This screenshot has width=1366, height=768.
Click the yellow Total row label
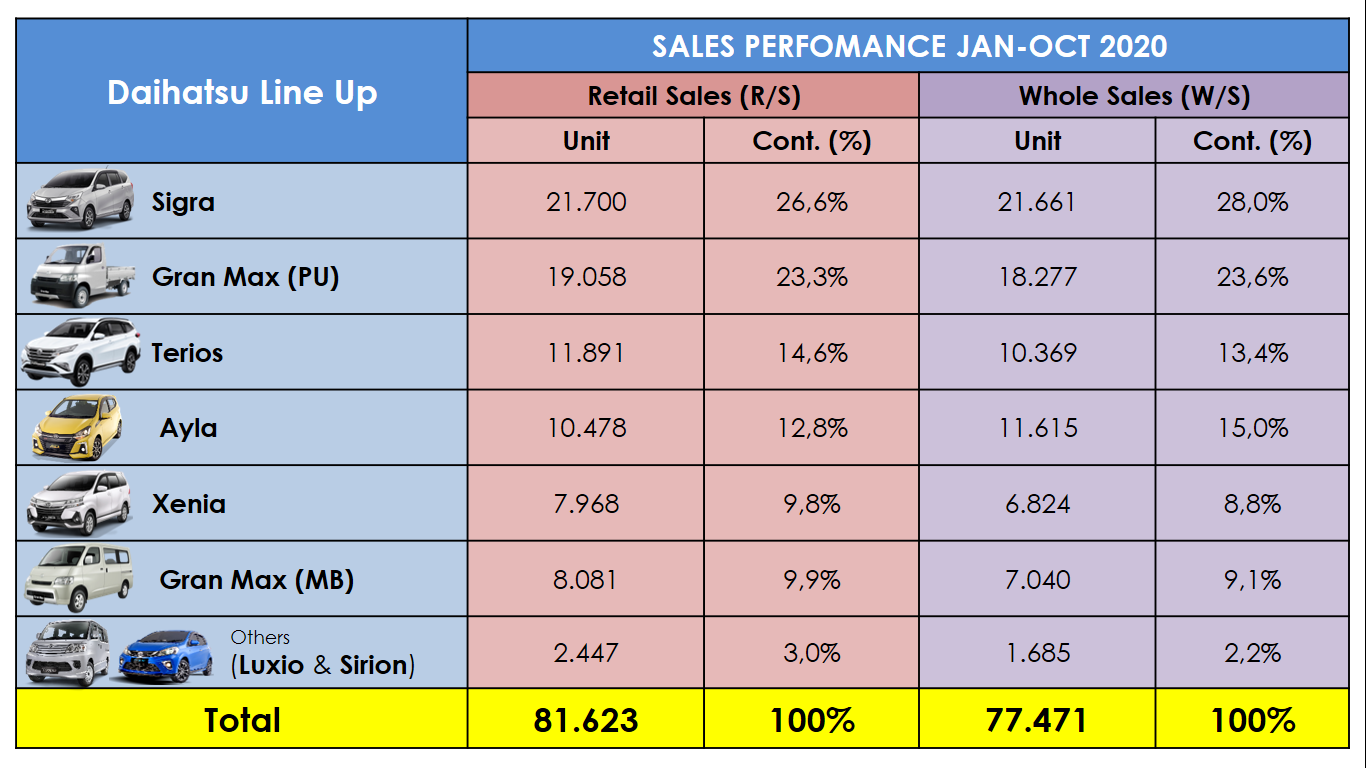242,720
